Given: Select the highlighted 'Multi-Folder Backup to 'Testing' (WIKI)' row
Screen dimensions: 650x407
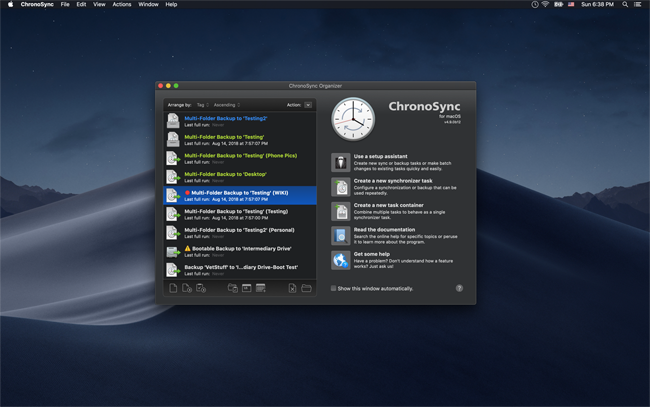Looking at the screenshot, I should pos(240,195).
